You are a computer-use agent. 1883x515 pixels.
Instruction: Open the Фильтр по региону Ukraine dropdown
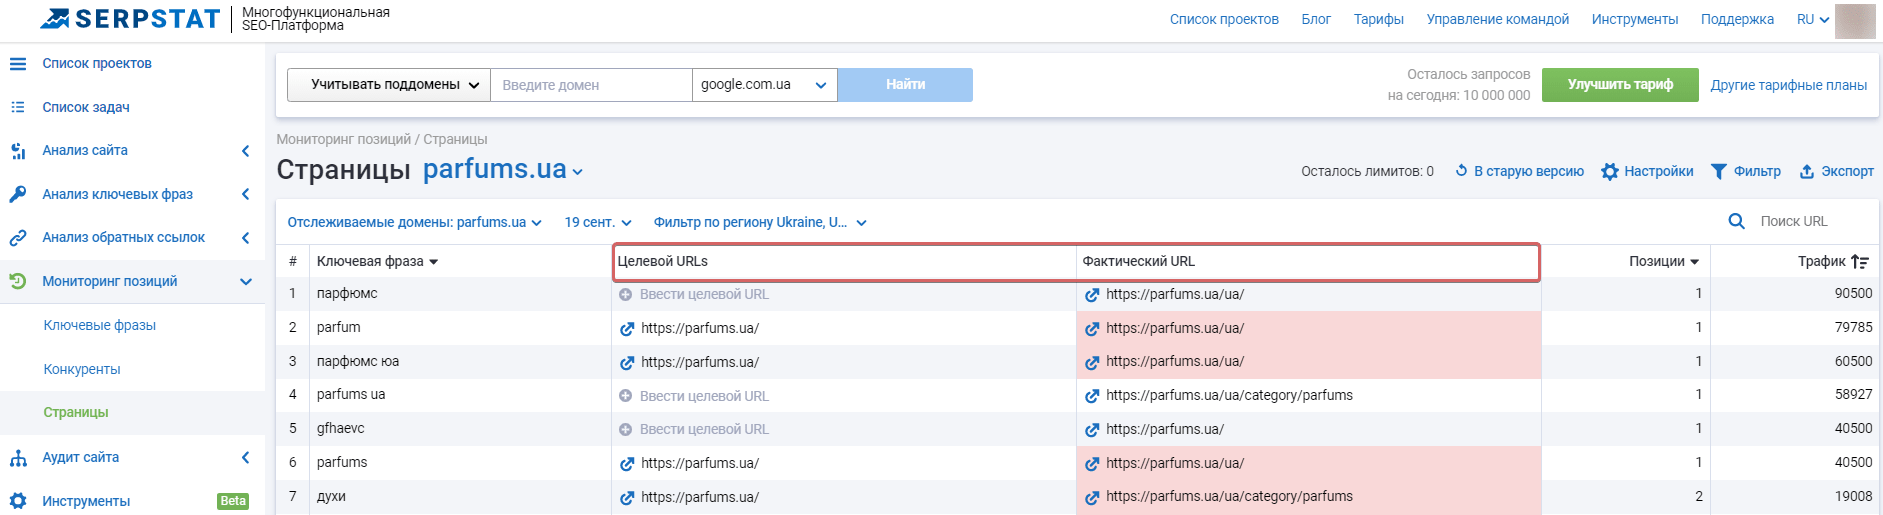click(x=760, y=222)
